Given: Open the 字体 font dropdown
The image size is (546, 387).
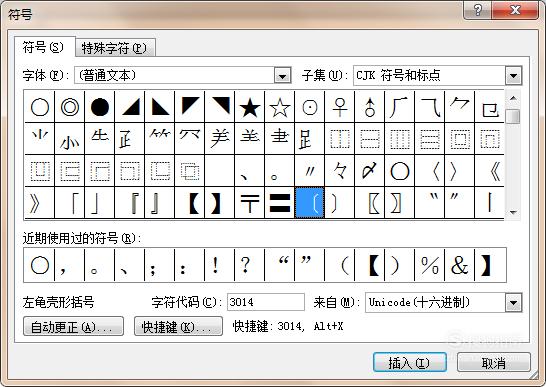Looking at the screenshot, I should (282, 75).
